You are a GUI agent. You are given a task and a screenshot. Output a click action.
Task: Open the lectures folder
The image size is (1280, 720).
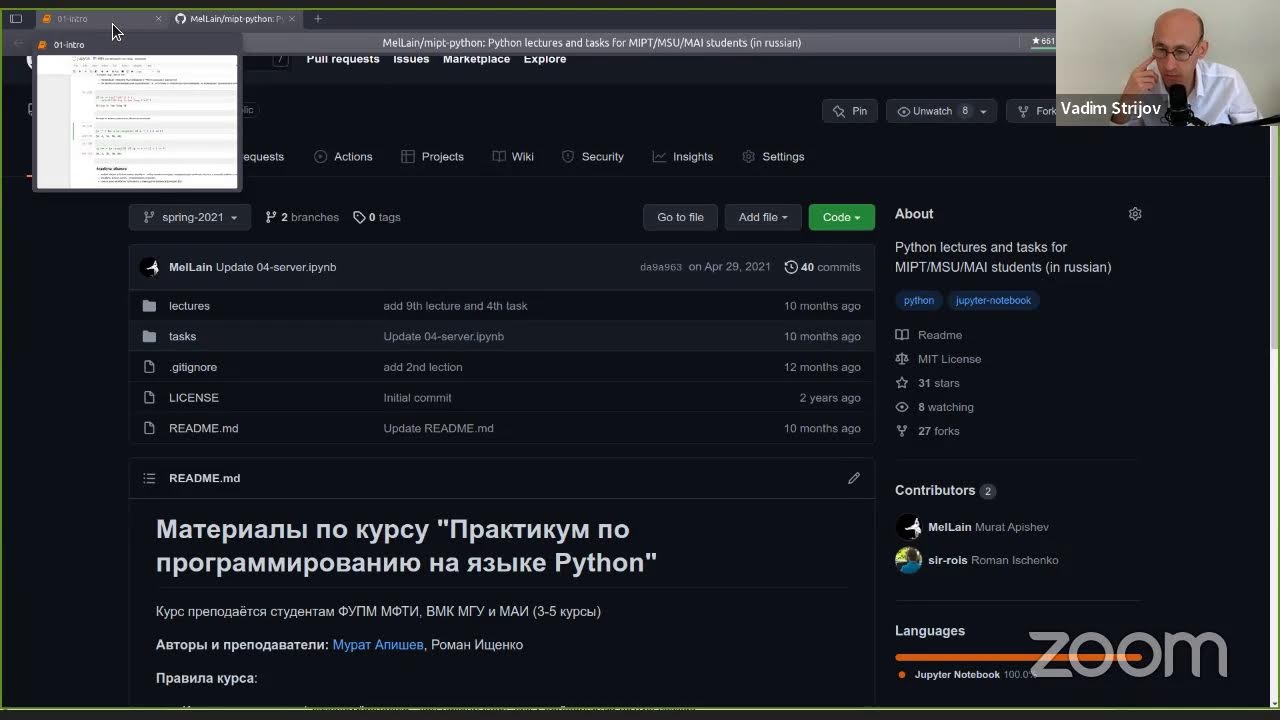pyautogui.click(x=189, y=306)
